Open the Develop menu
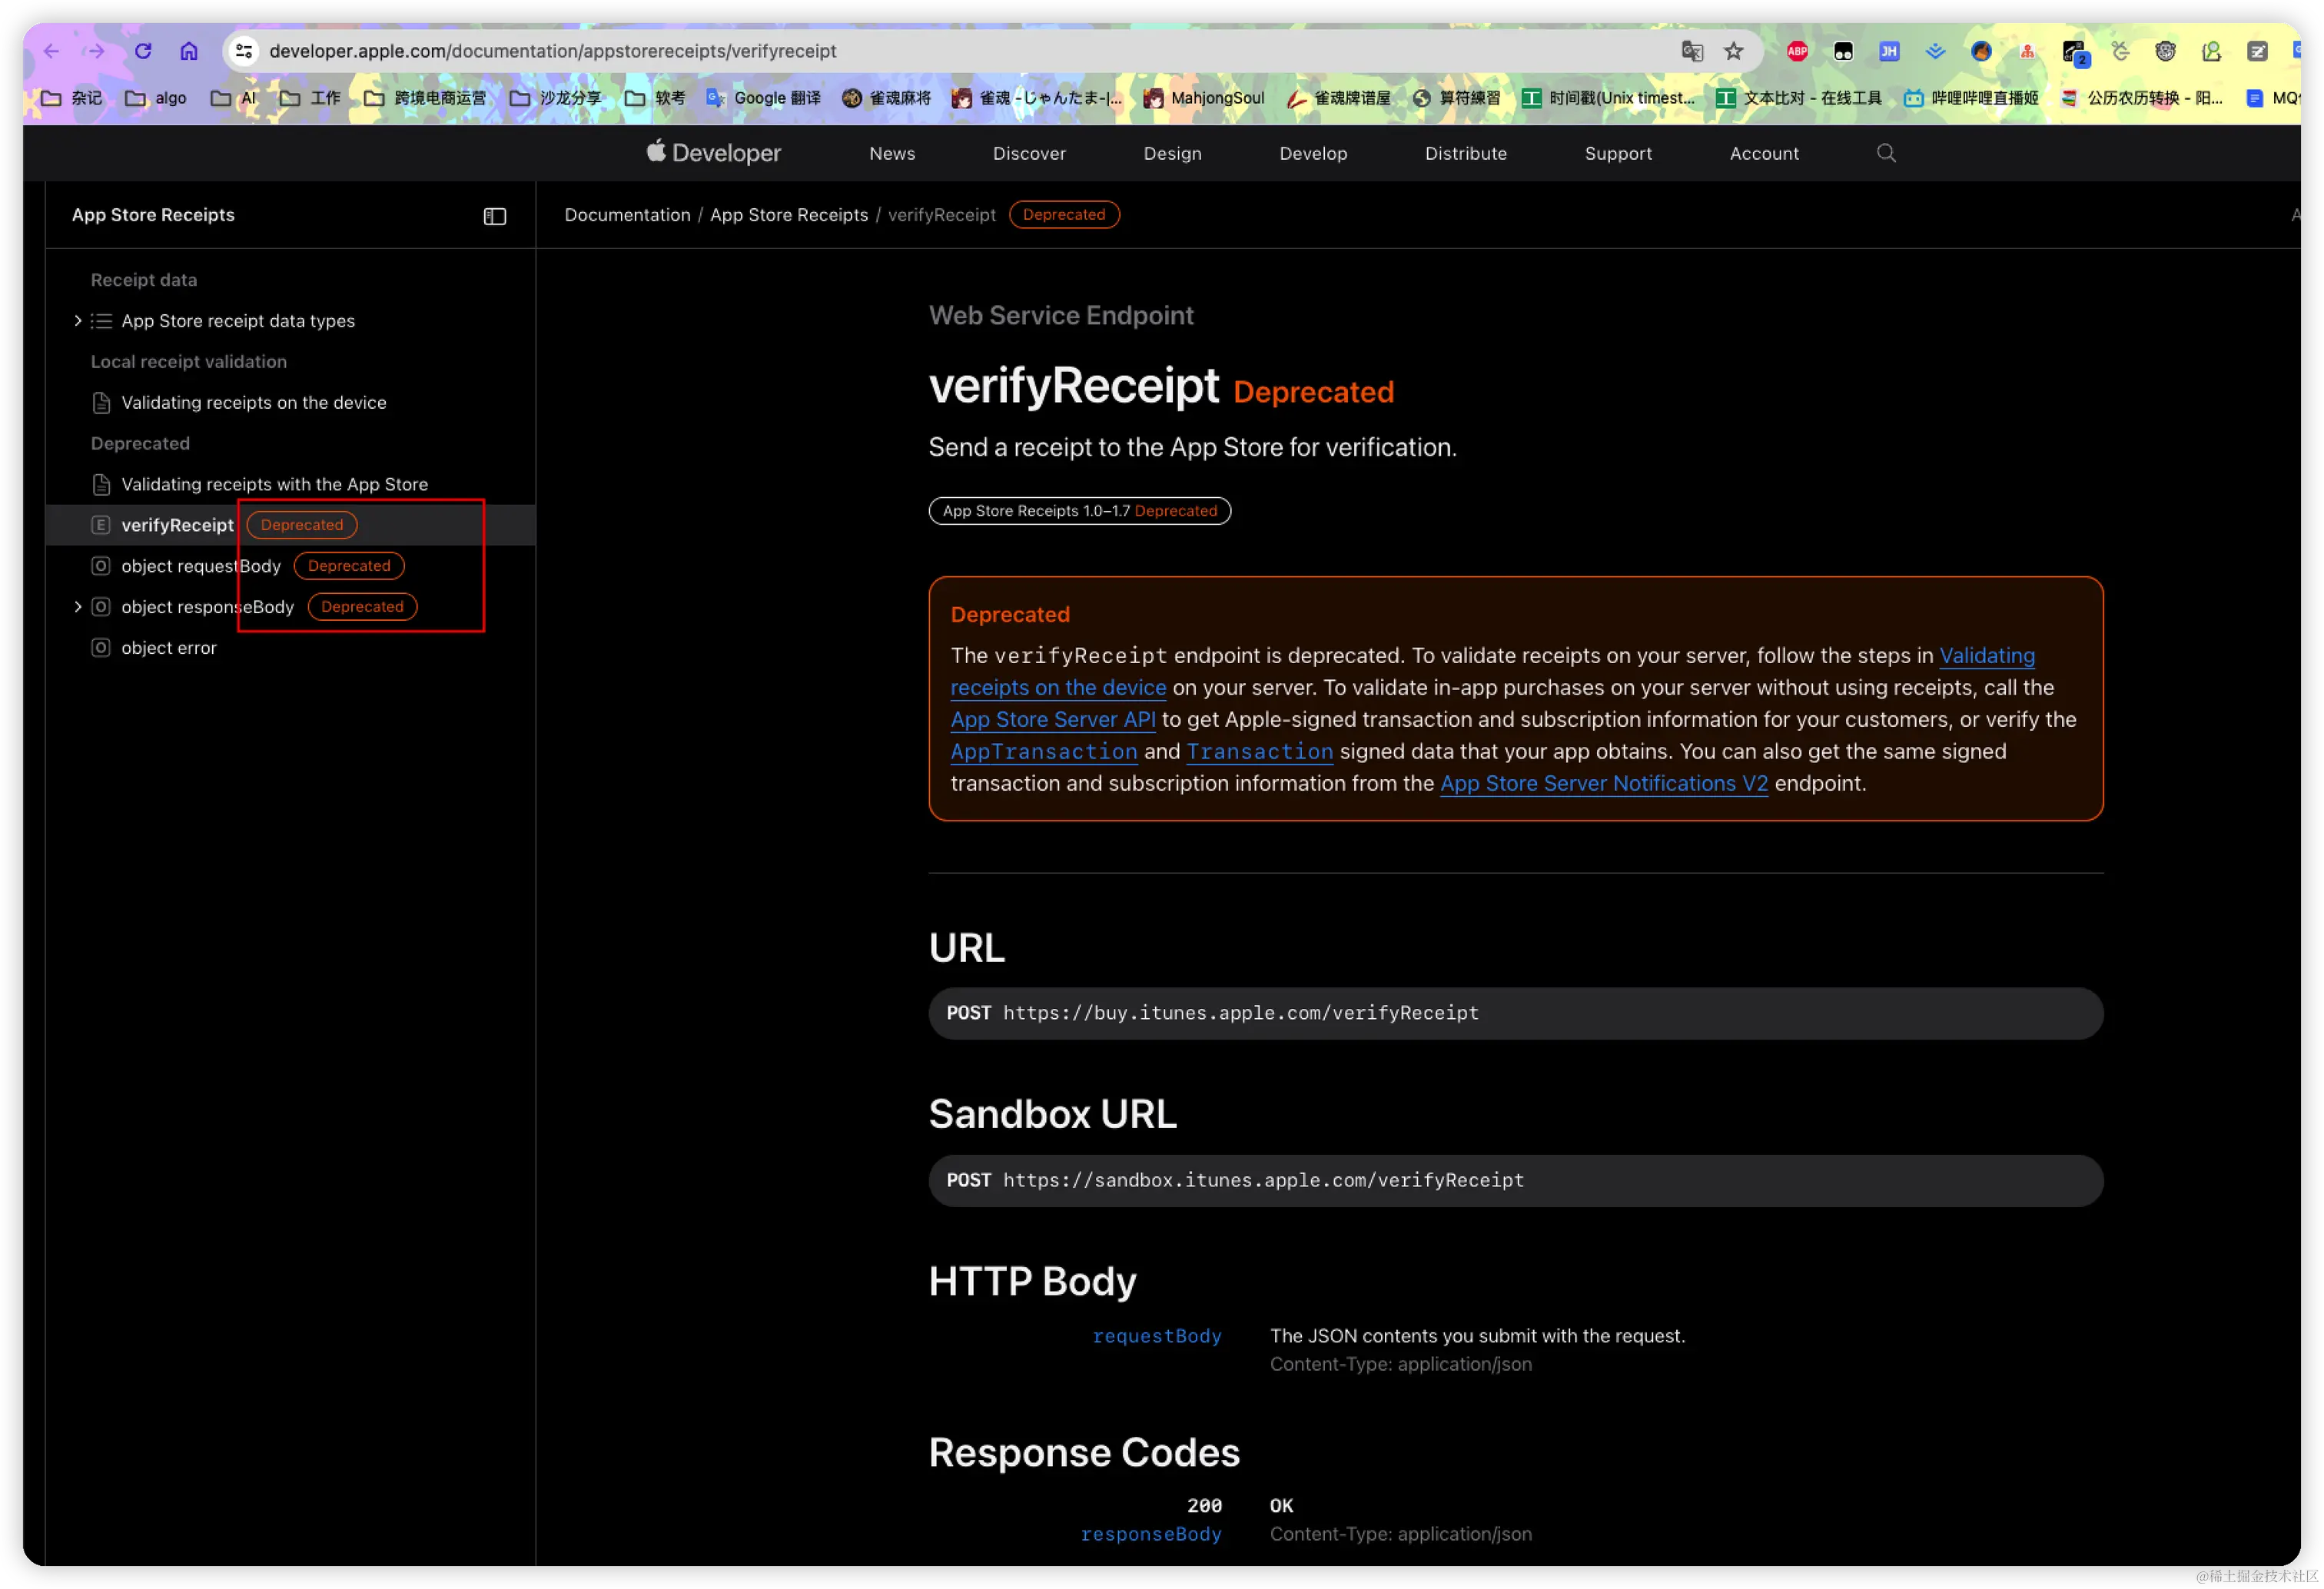 [x=1313, y=153]
